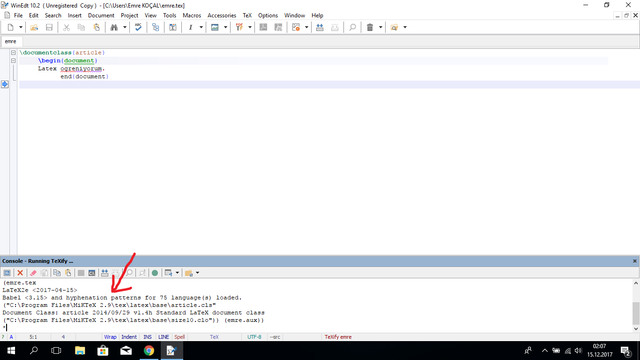The image size is (640, 360).
Task: Cut selection with the scissors icon
Action: coord(66,27)
